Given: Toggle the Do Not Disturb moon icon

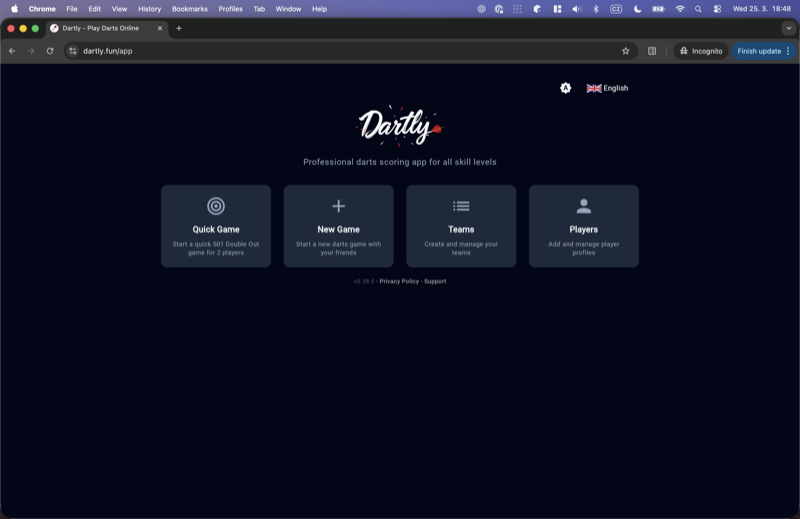Looking at the screenshot, I should [x=637, y=9].
